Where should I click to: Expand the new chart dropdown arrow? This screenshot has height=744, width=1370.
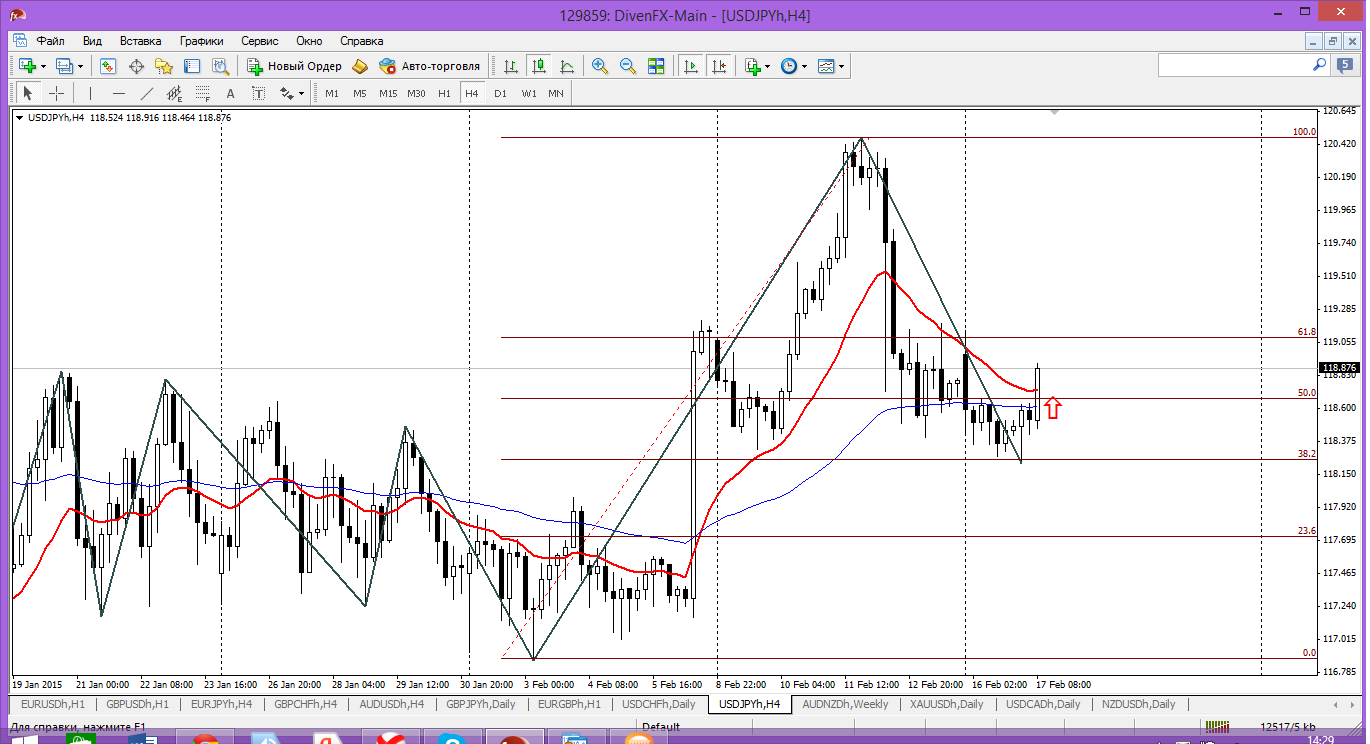coord(44,67)
